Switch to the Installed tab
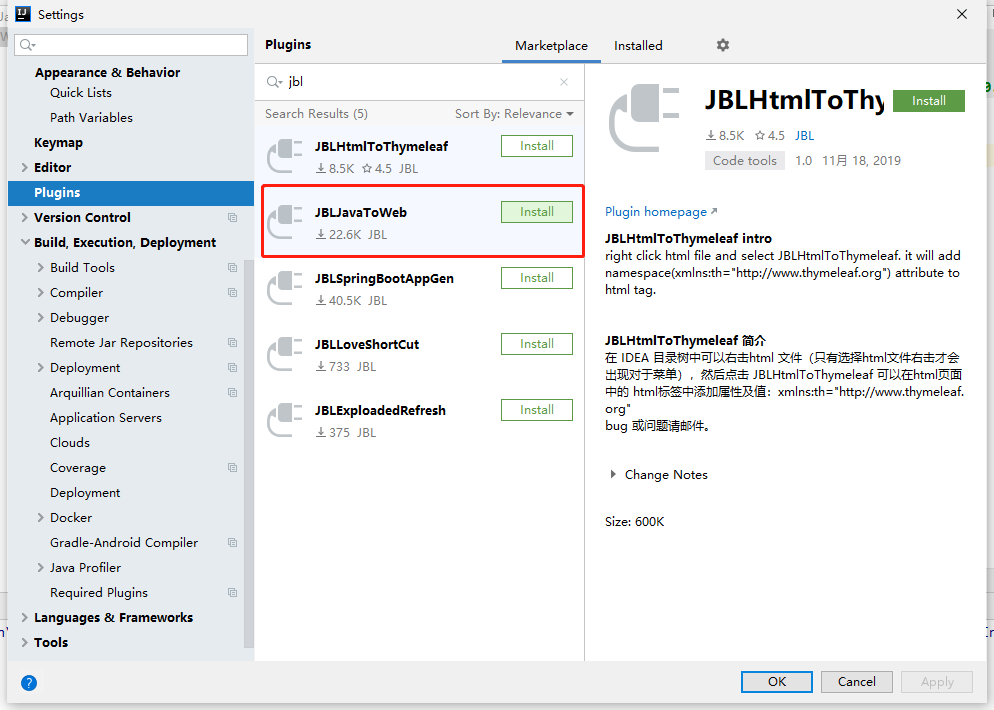The height and width of the screenshot is (710, 994). pyautogui.click(x=638, y=46)
